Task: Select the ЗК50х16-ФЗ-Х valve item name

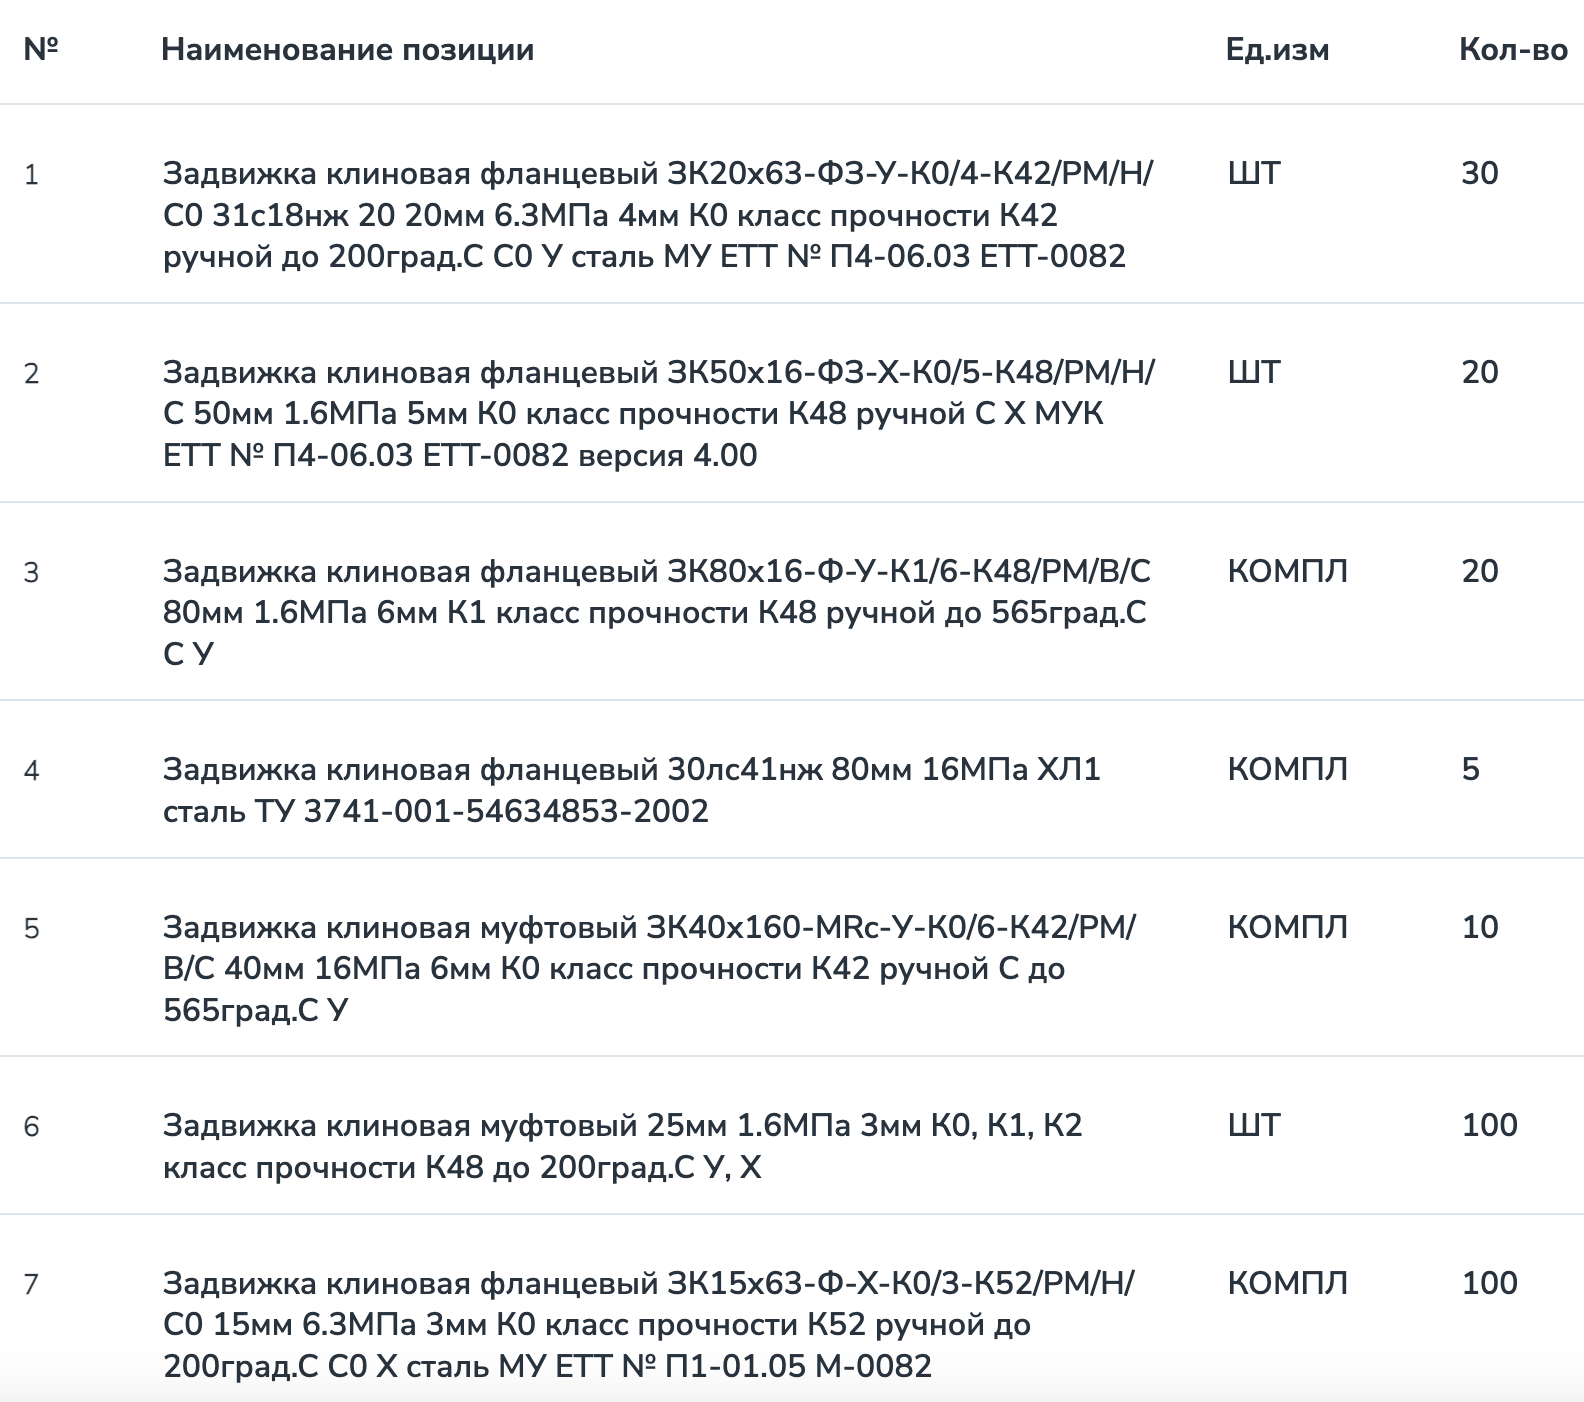Action: (x=657, y=414)
